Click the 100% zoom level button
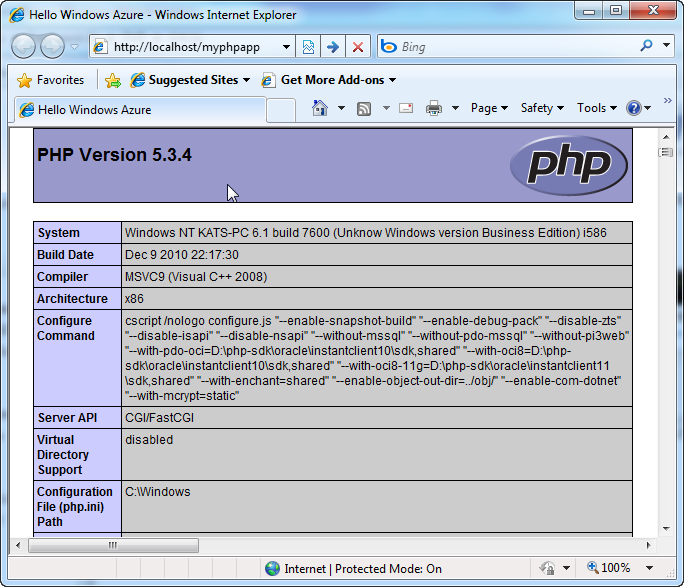 pyautogui.click(x=609, y=568)
